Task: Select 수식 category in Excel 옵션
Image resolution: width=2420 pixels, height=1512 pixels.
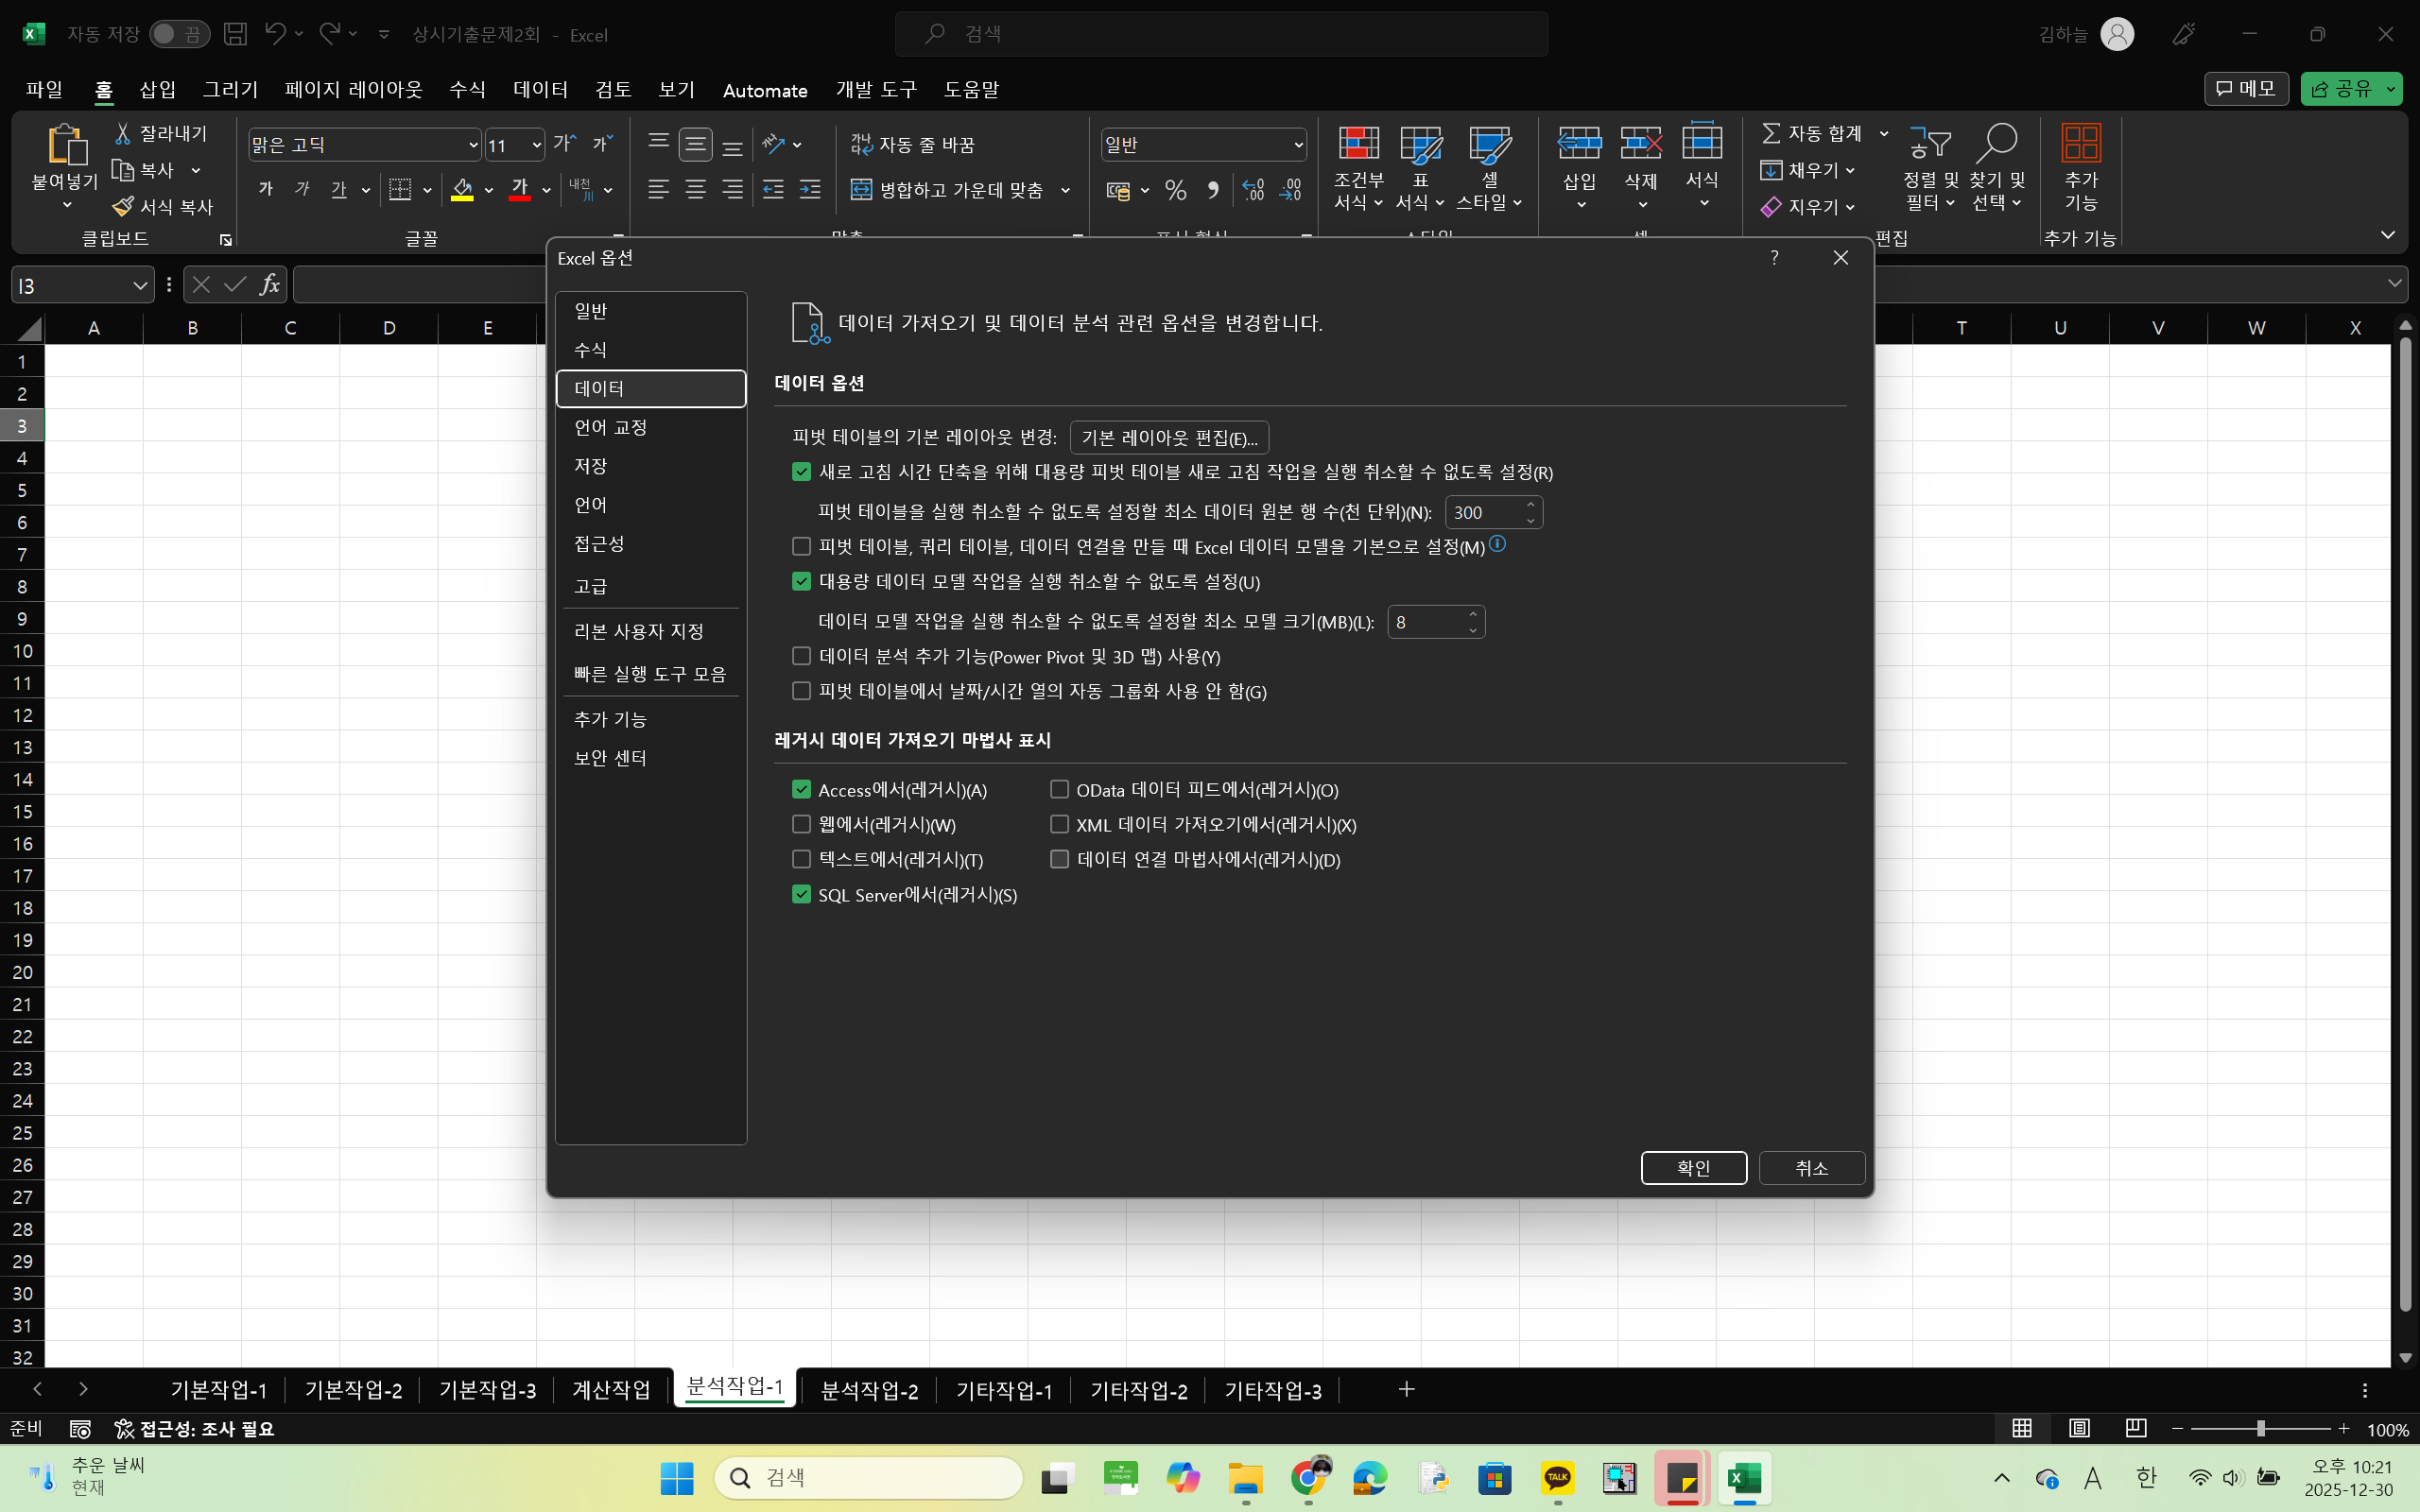Action: tap(650, 349)
